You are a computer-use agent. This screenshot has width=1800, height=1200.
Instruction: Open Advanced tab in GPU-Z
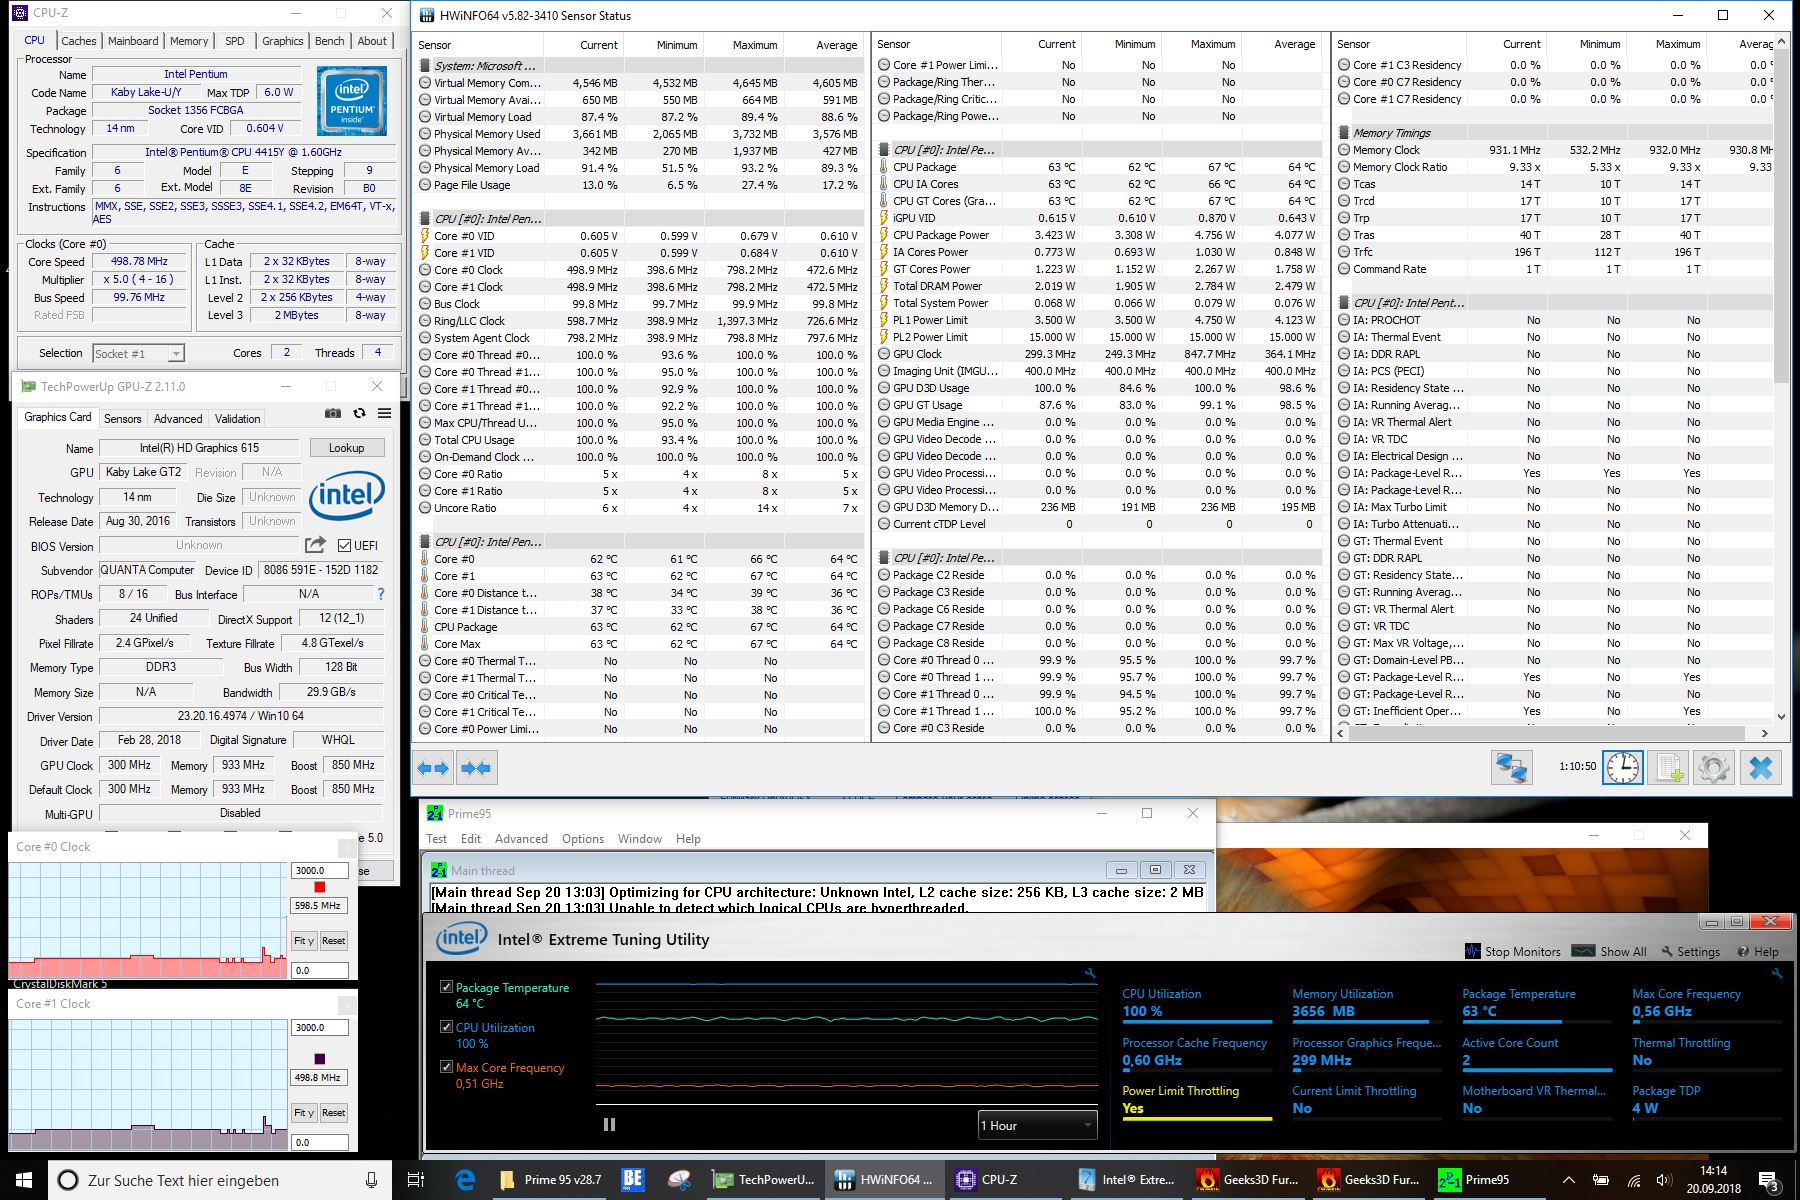[179, 419]
